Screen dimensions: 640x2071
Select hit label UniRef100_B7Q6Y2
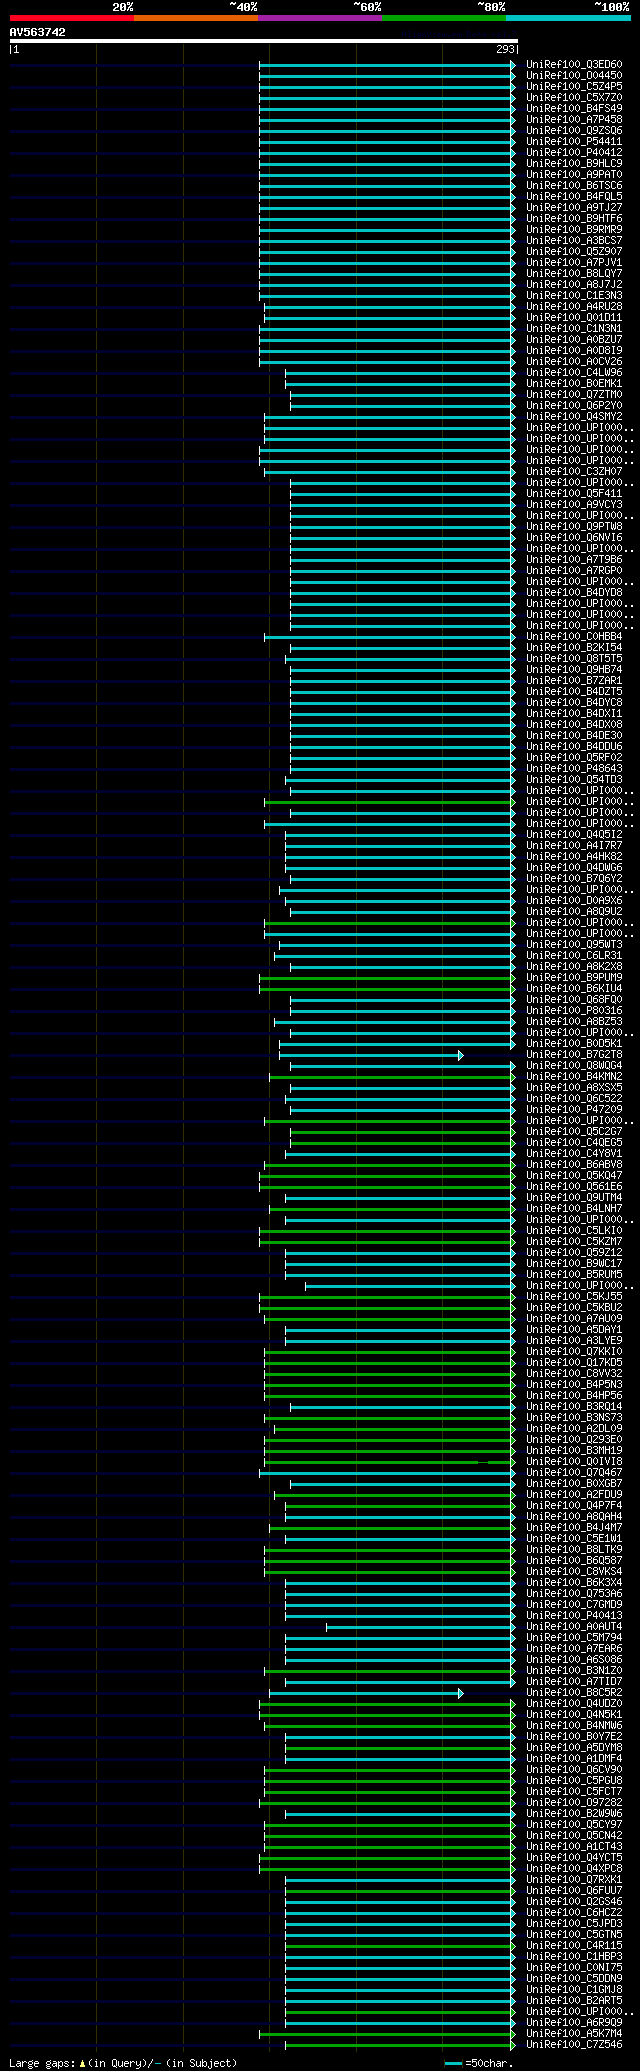coord(574,879)
